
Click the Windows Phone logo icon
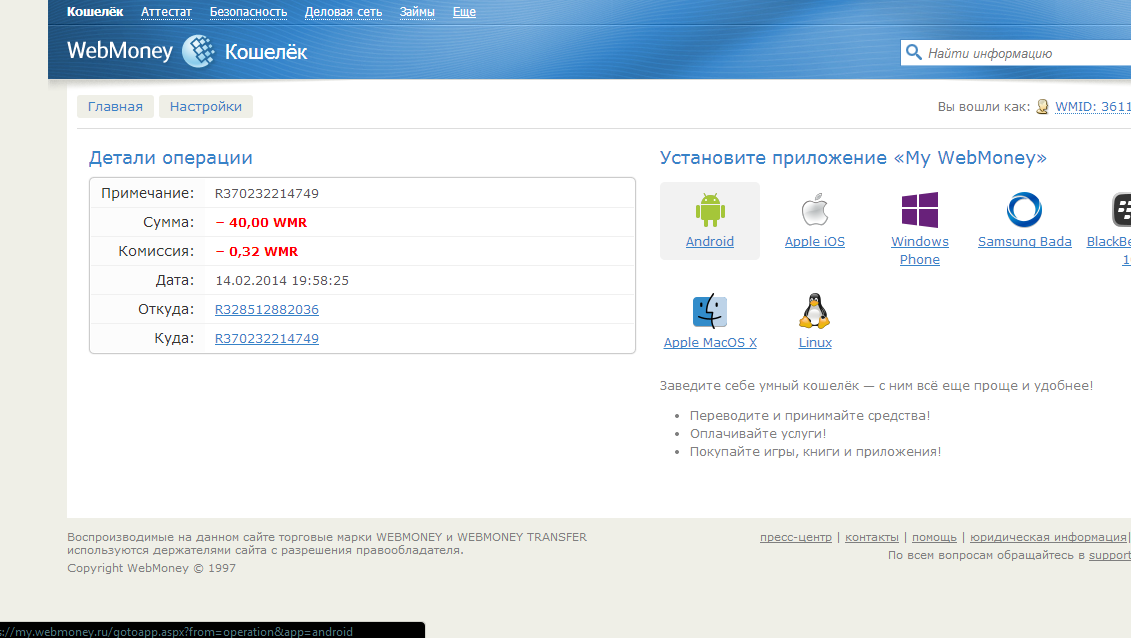tap(920, 210)
